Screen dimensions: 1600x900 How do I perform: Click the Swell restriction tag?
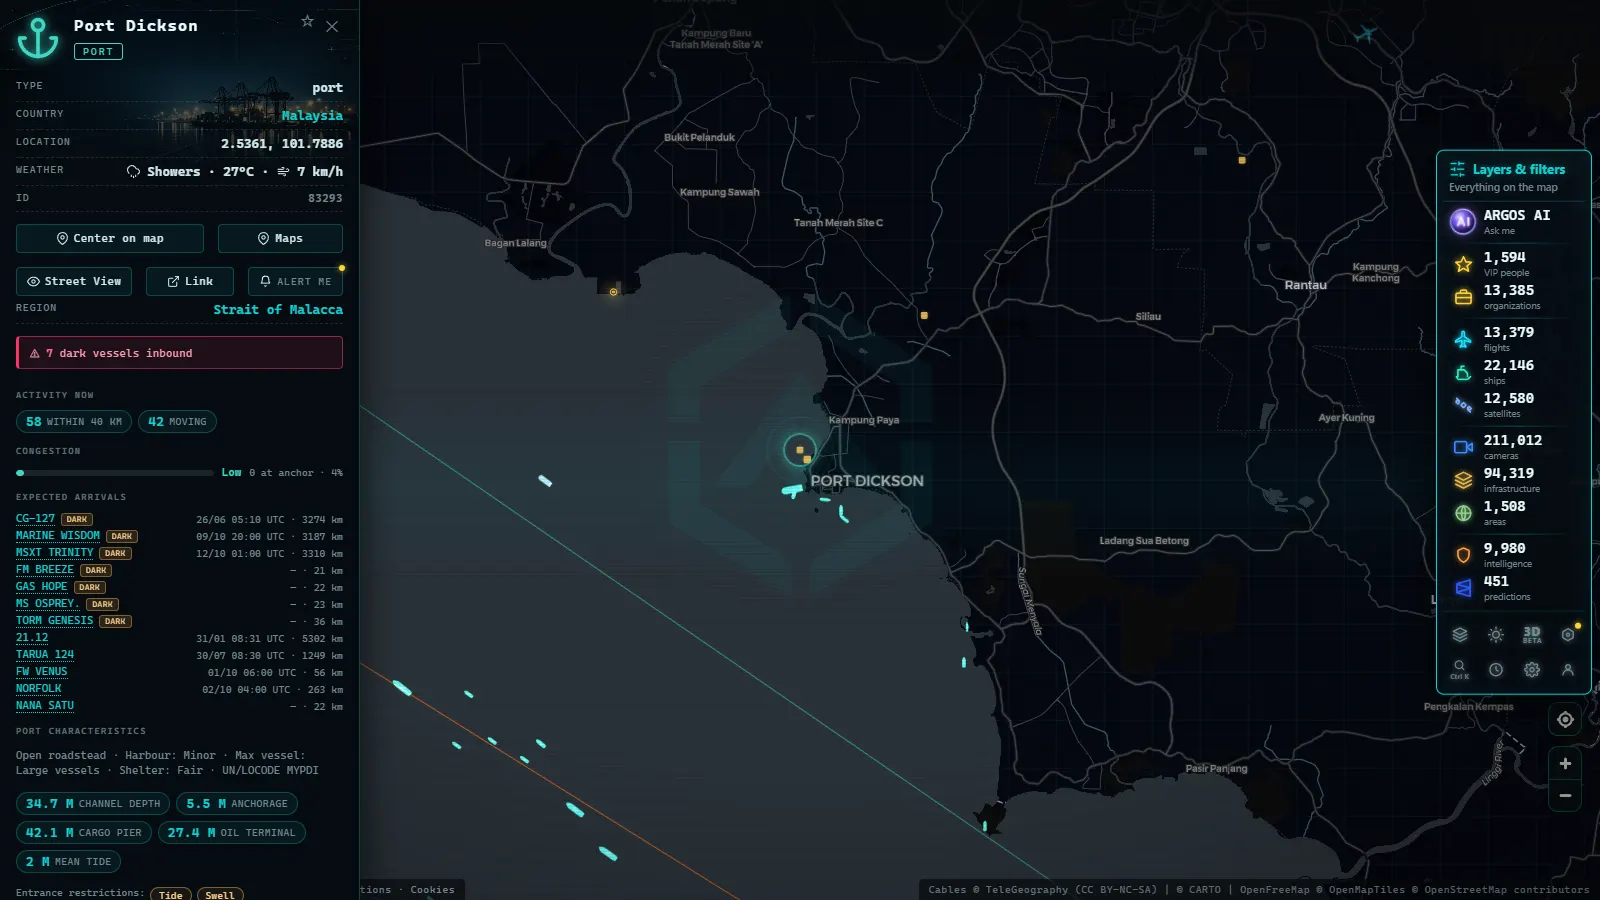(x=220, y=895)
